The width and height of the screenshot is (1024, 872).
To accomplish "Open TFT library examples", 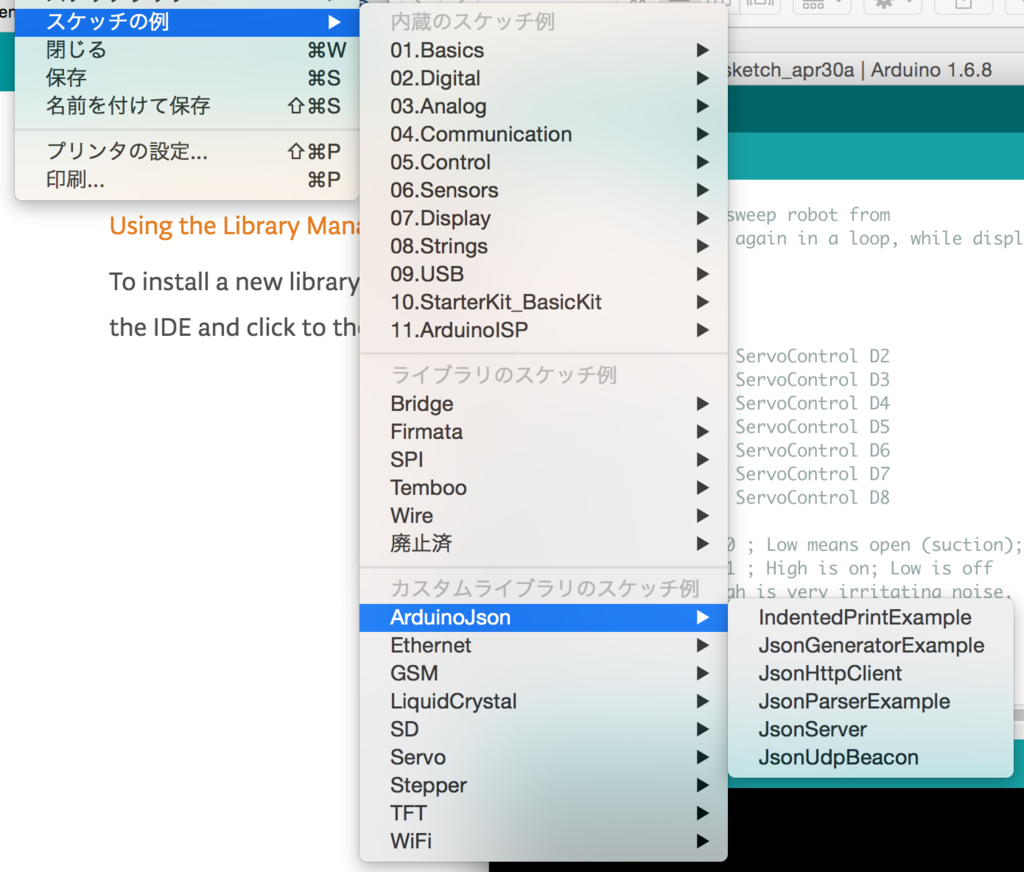I will 543,813.
